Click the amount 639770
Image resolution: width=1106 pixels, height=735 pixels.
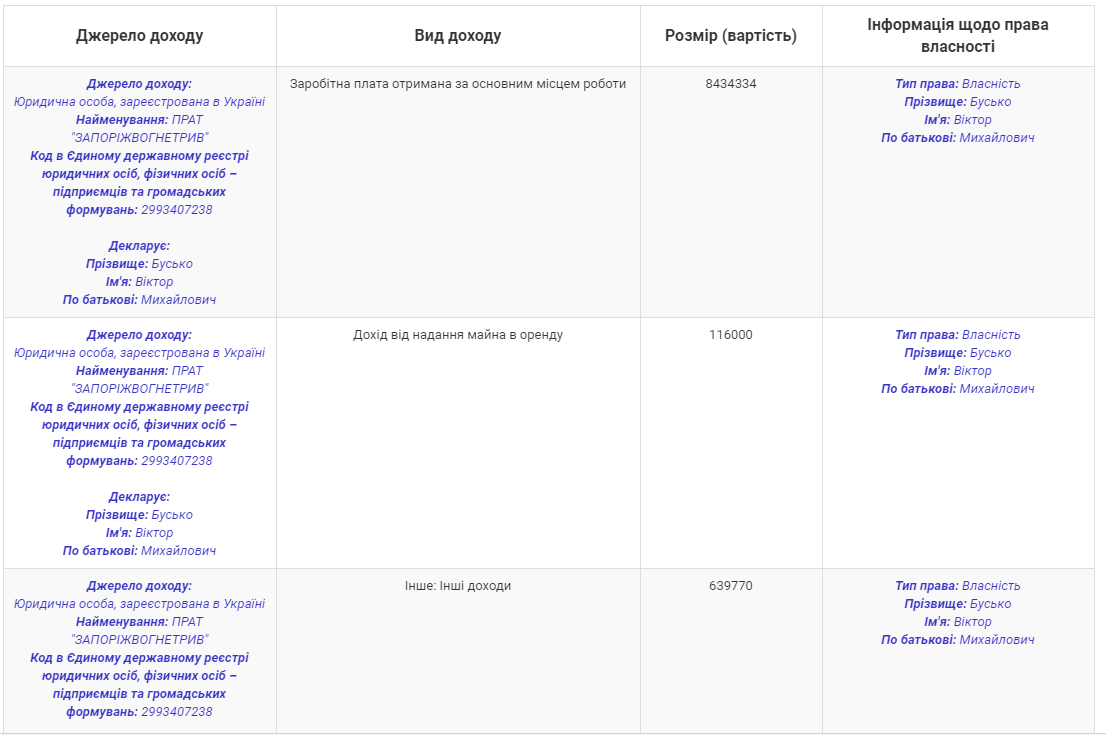click(731, 586)
